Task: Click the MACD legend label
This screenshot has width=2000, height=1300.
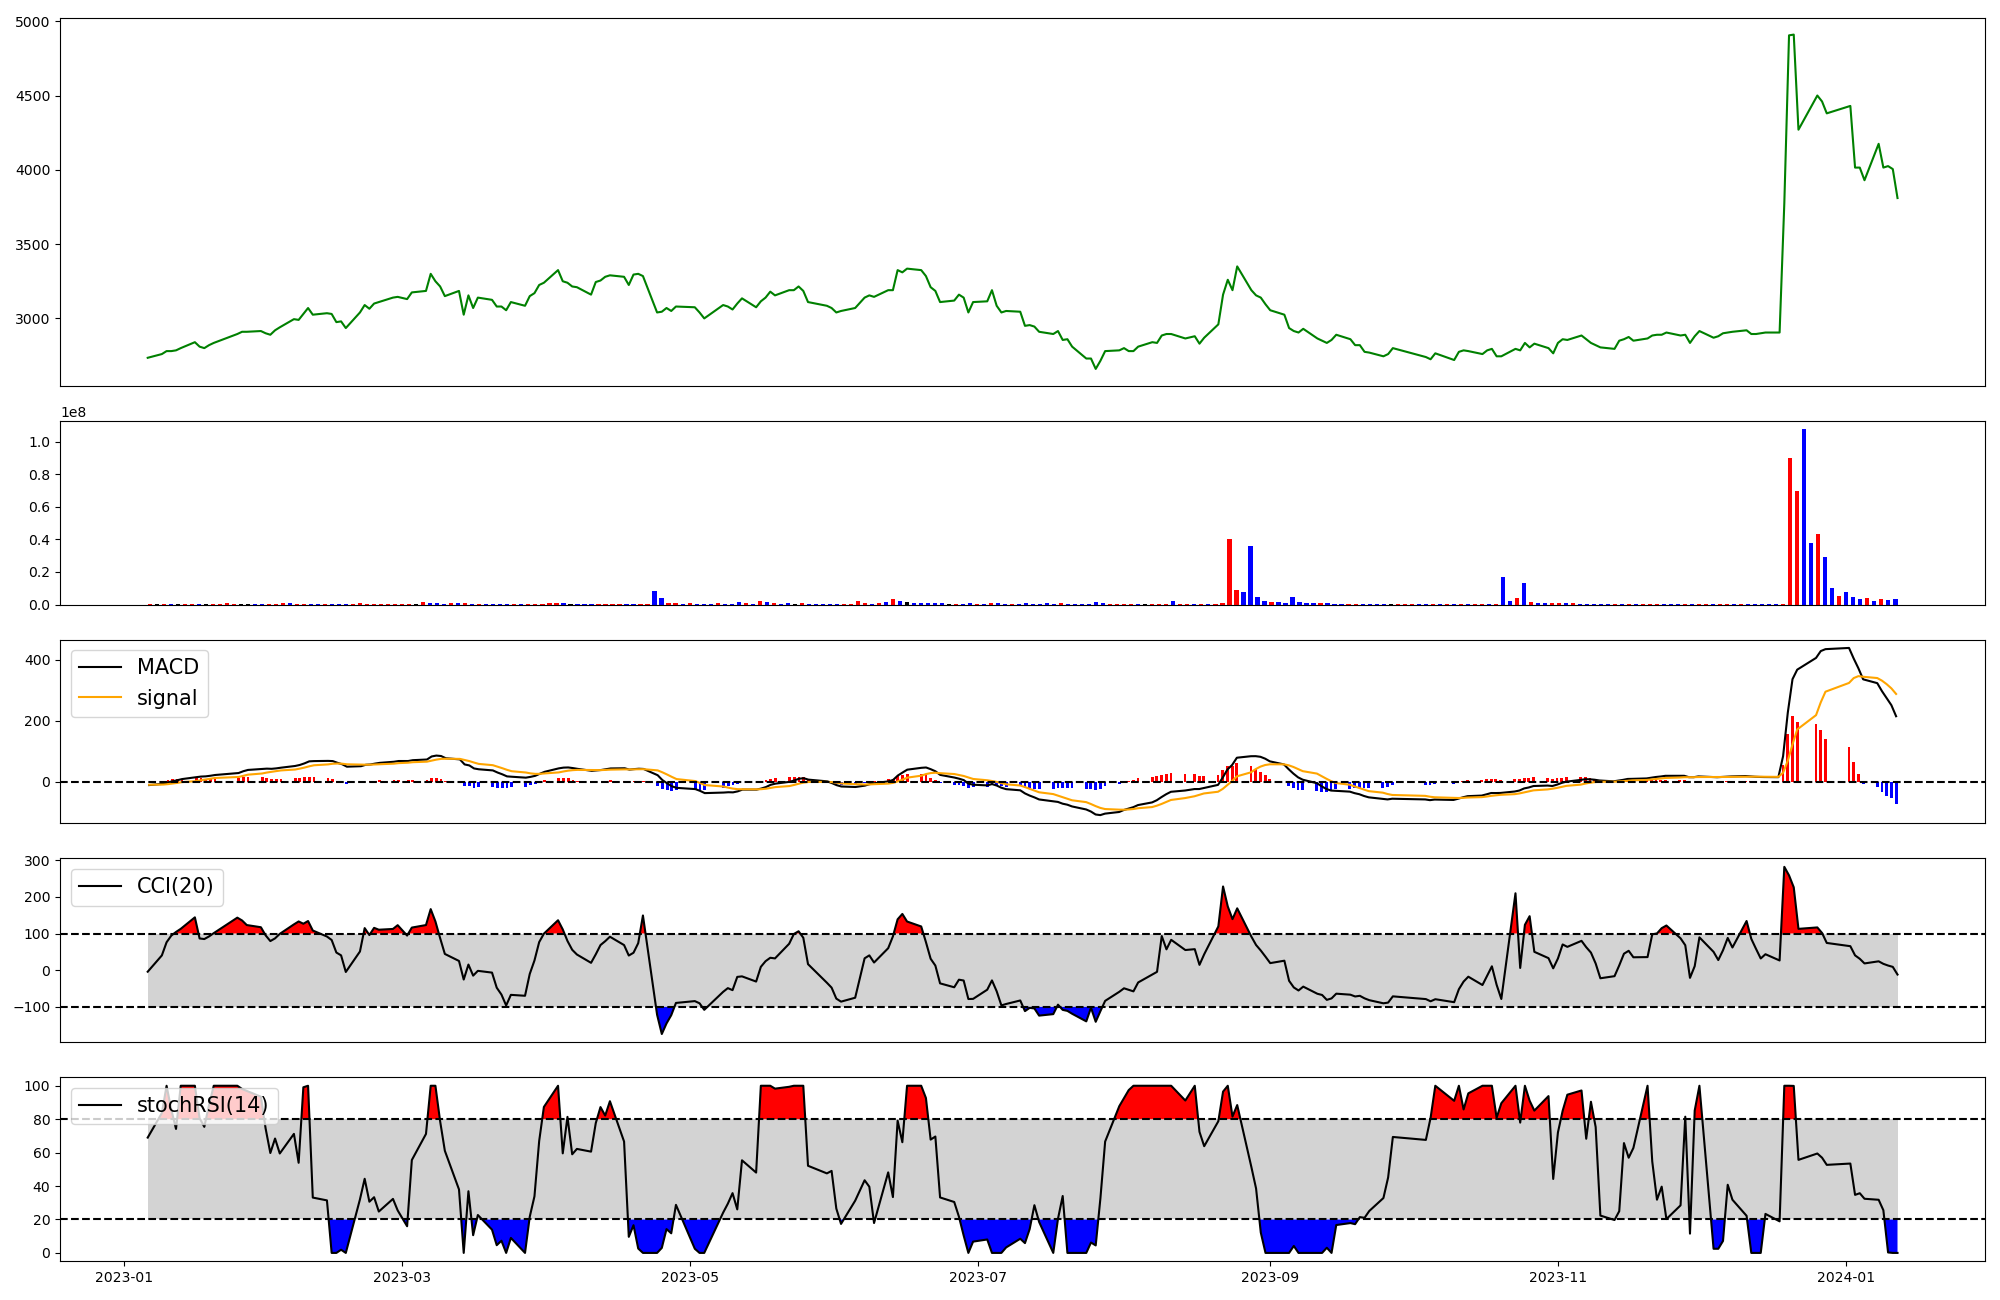Action: point(167,667)
